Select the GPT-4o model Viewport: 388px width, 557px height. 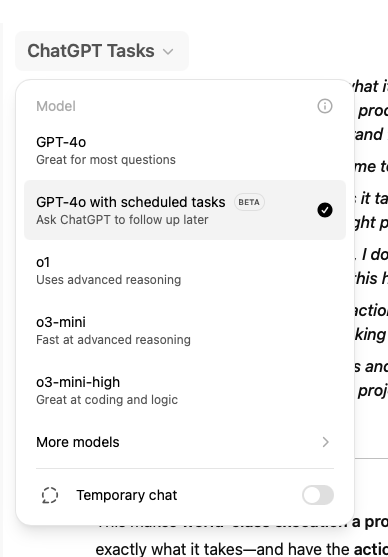[185, 150]
